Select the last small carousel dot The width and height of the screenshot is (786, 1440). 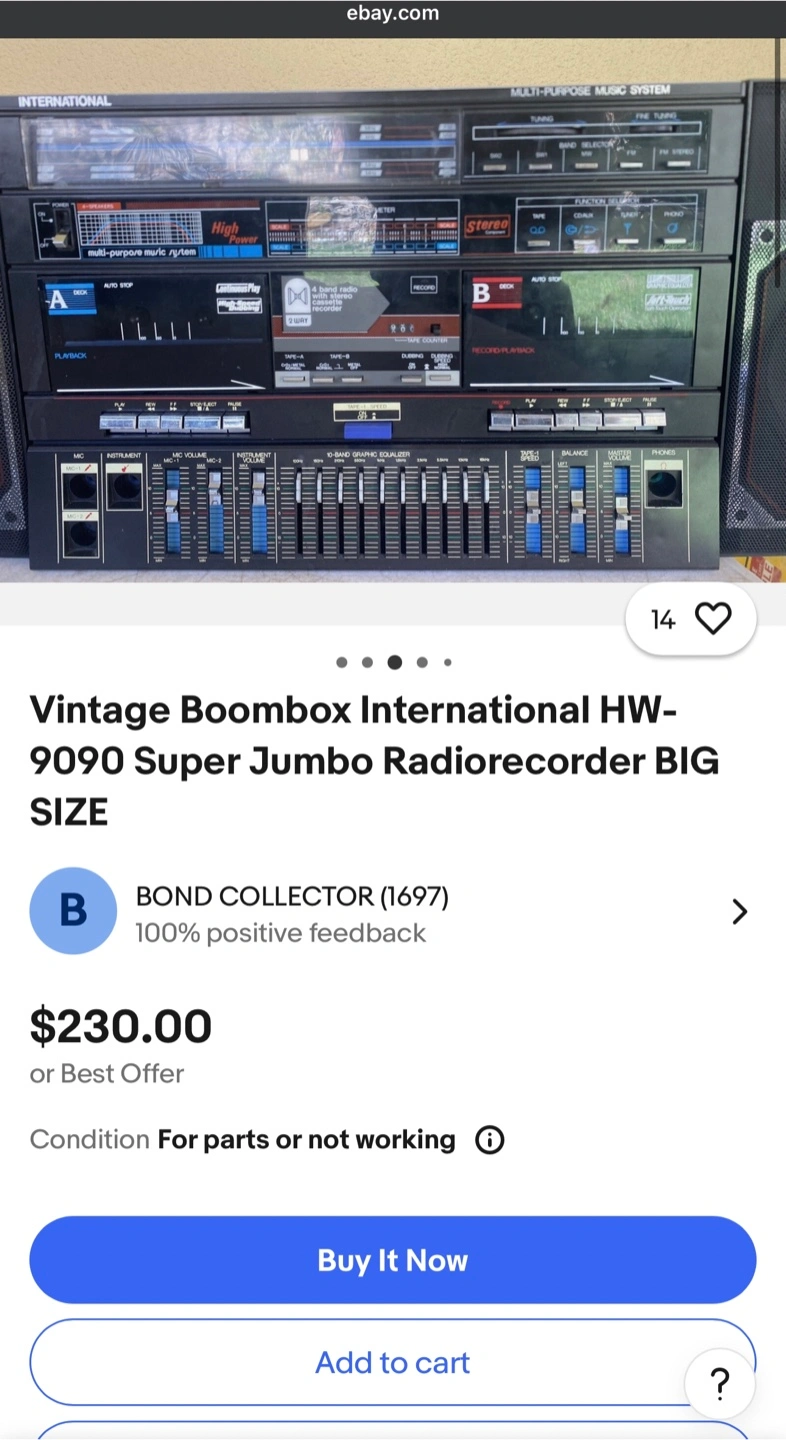tap(447, 662)
